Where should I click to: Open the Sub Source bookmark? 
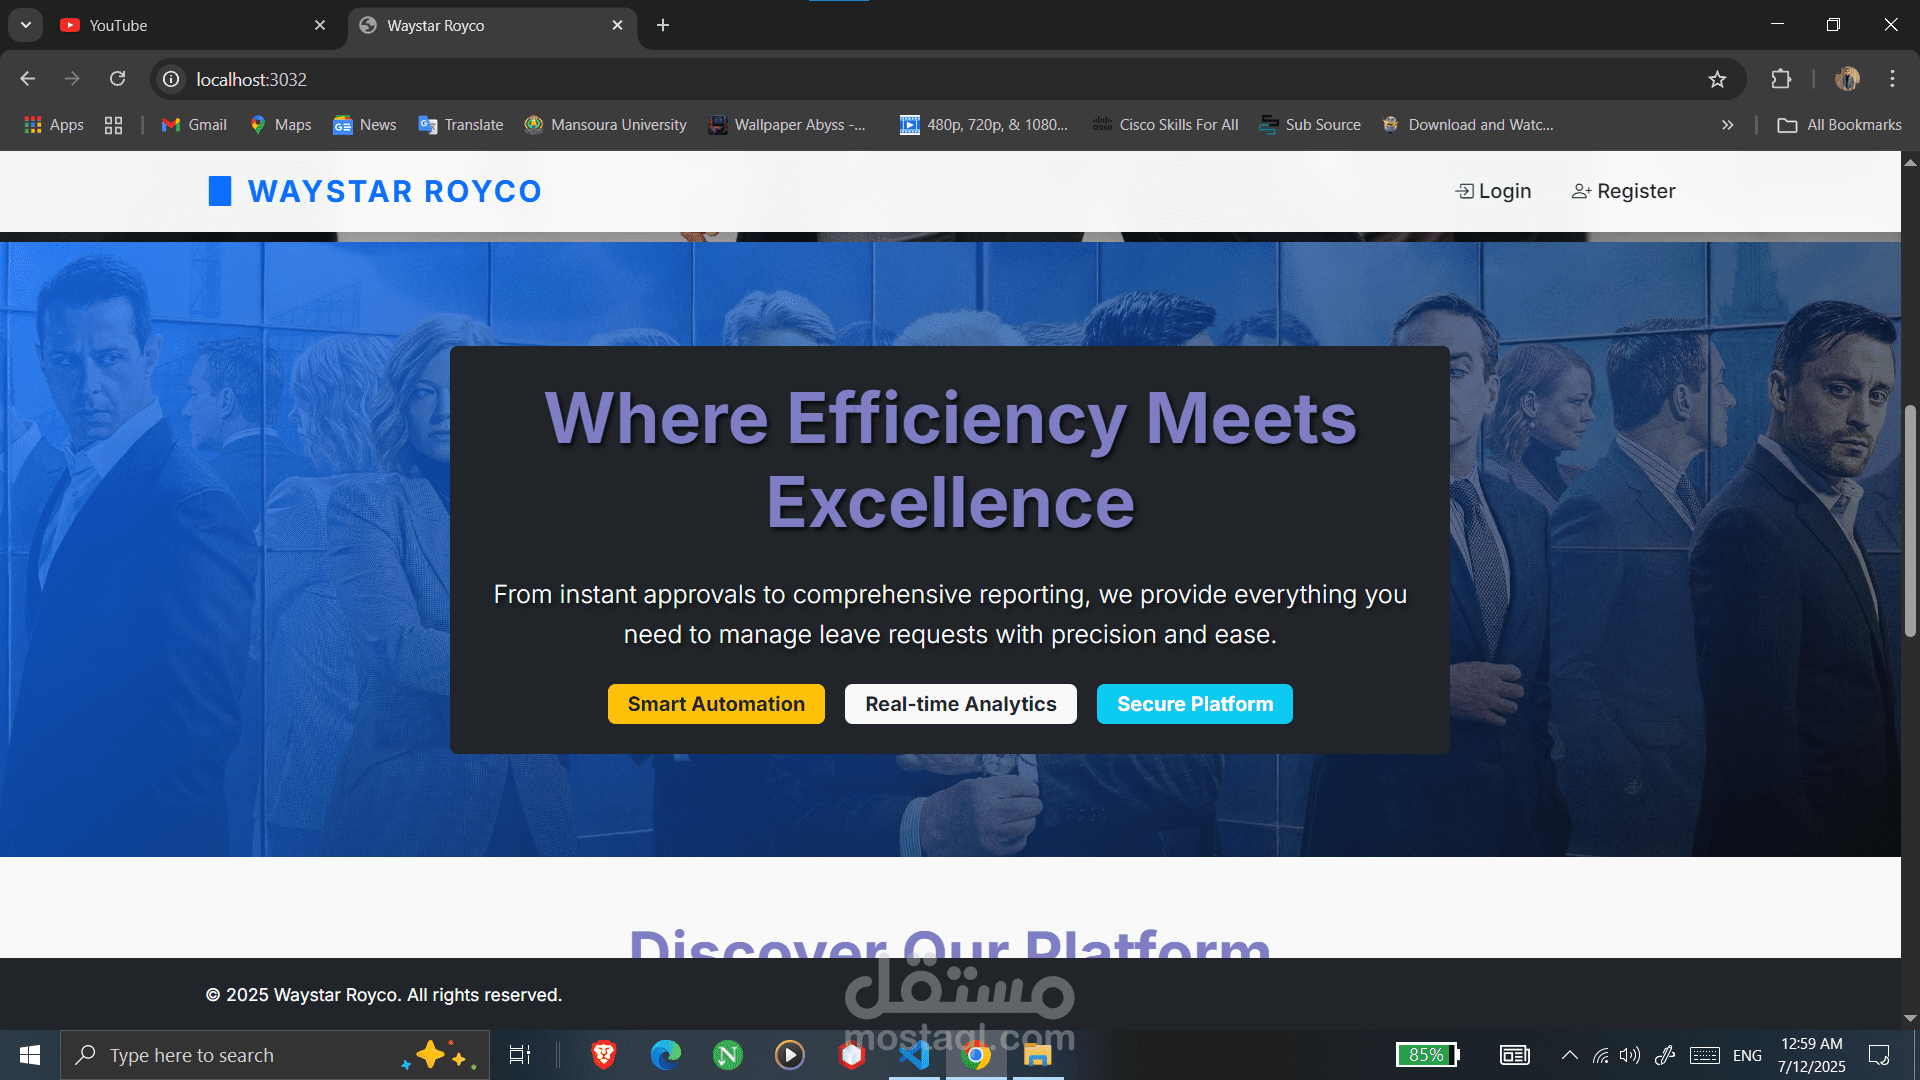point(1311,125)
